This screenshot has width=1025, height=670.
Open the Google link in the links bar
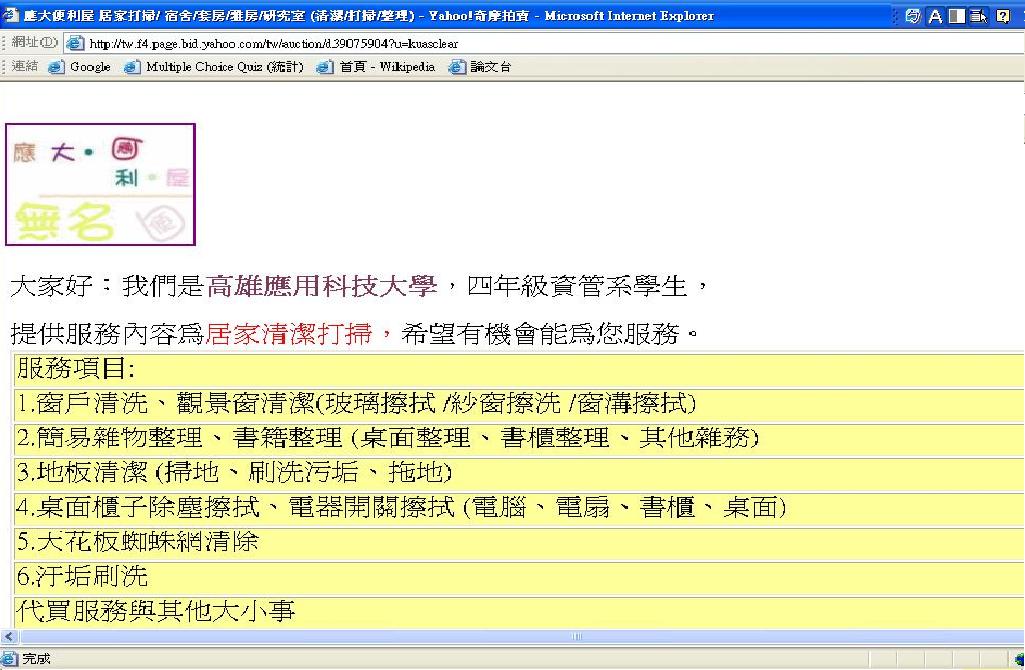pyautogui.click(x=80, y=67)
